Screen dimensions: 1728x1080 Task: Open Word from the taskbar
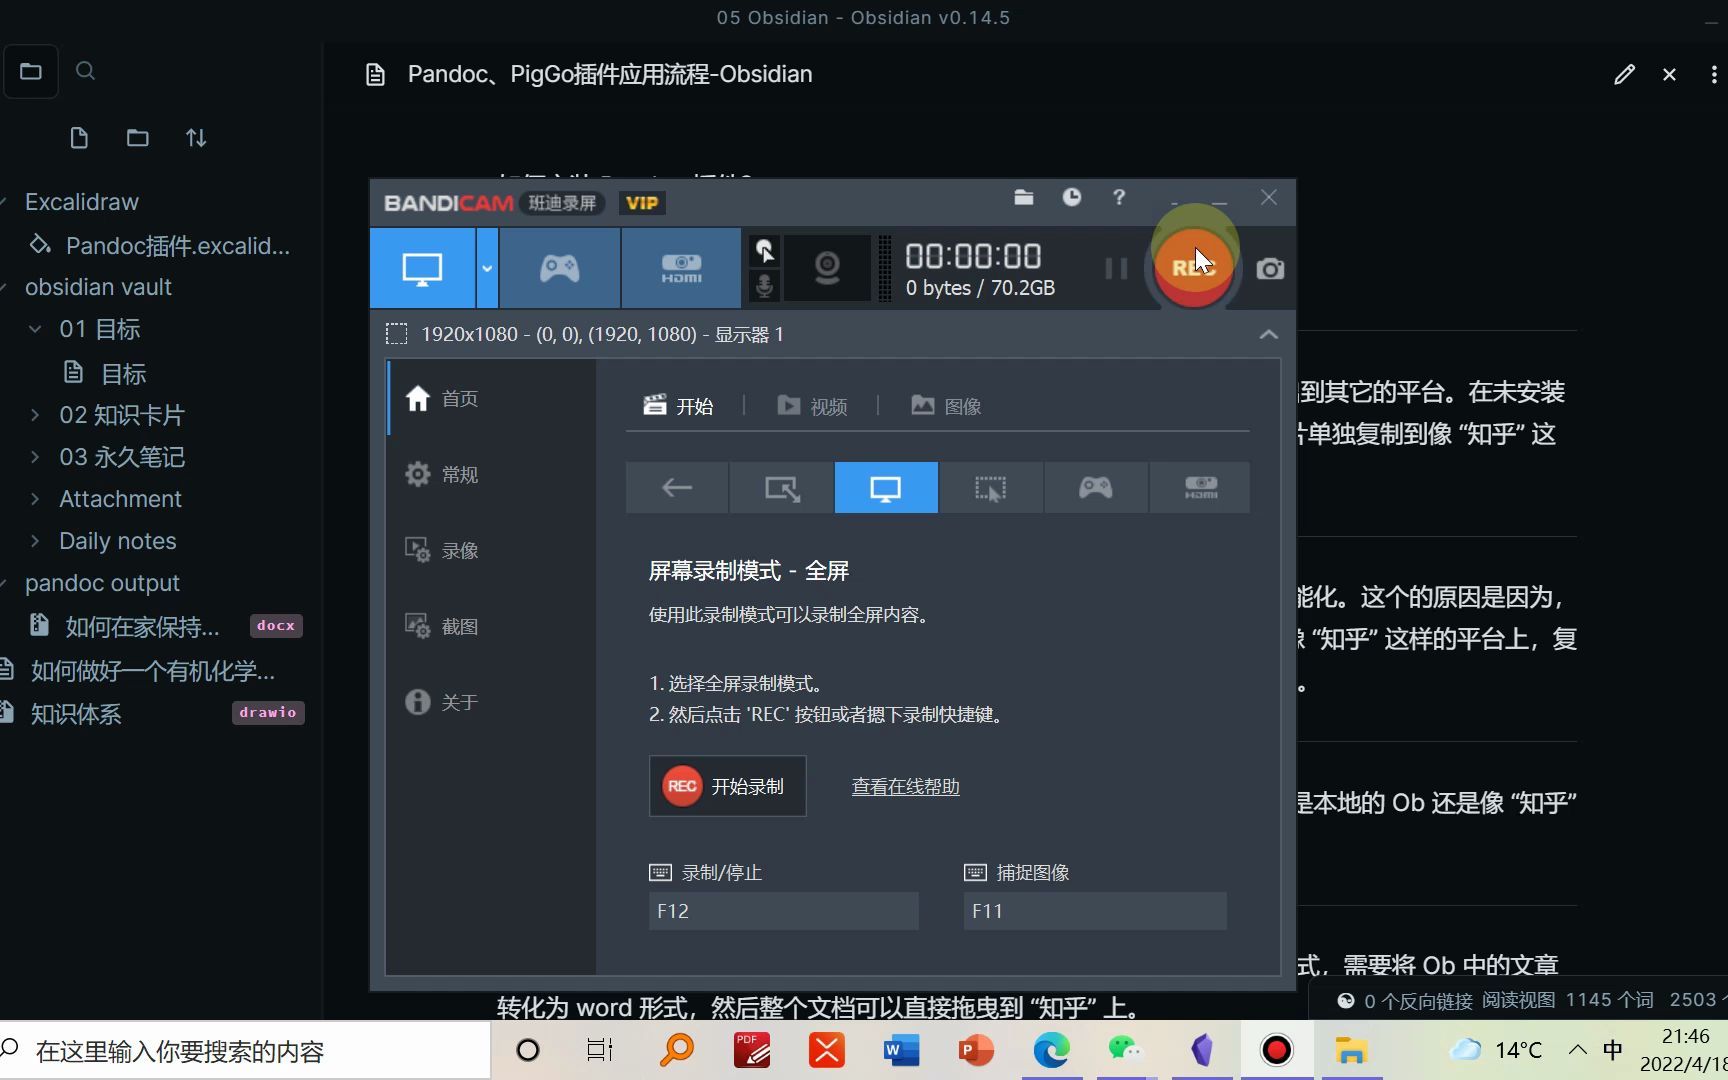coord(901,1050)
